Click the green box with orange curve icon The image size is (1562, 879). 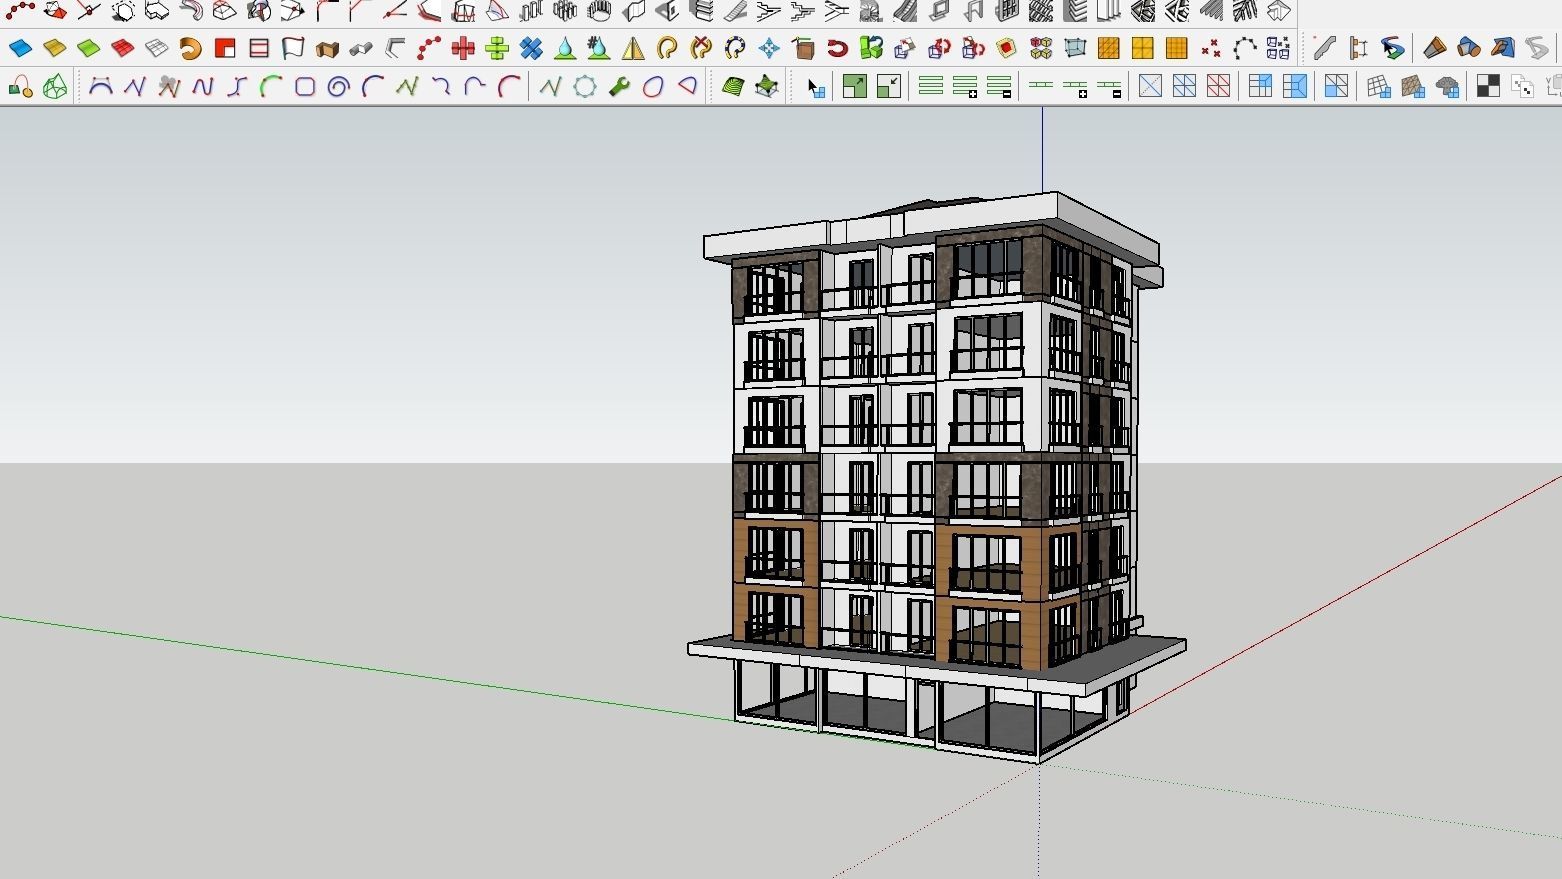click(x=20, y=87)
